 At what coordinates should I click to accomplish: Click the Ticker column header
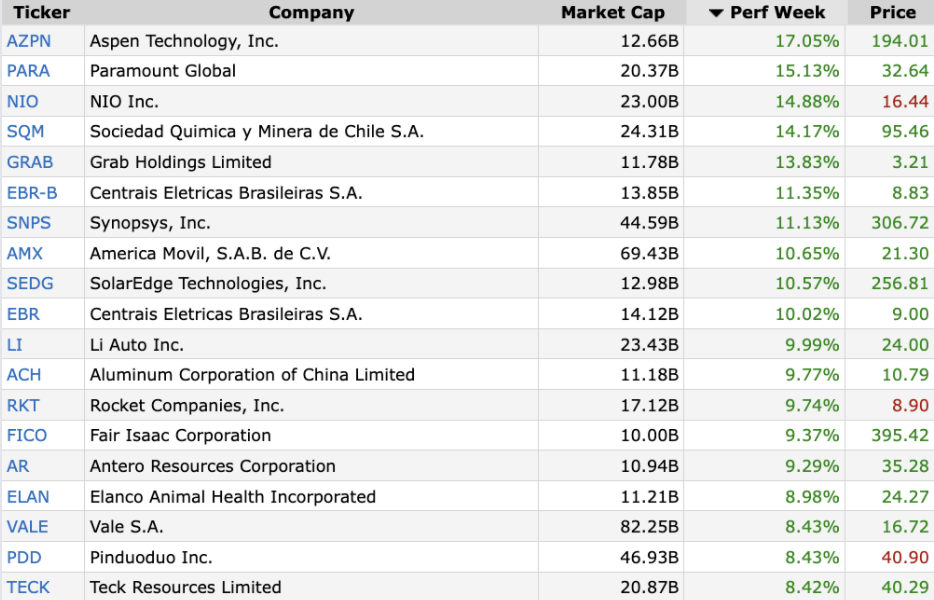[x=42, y=13]
